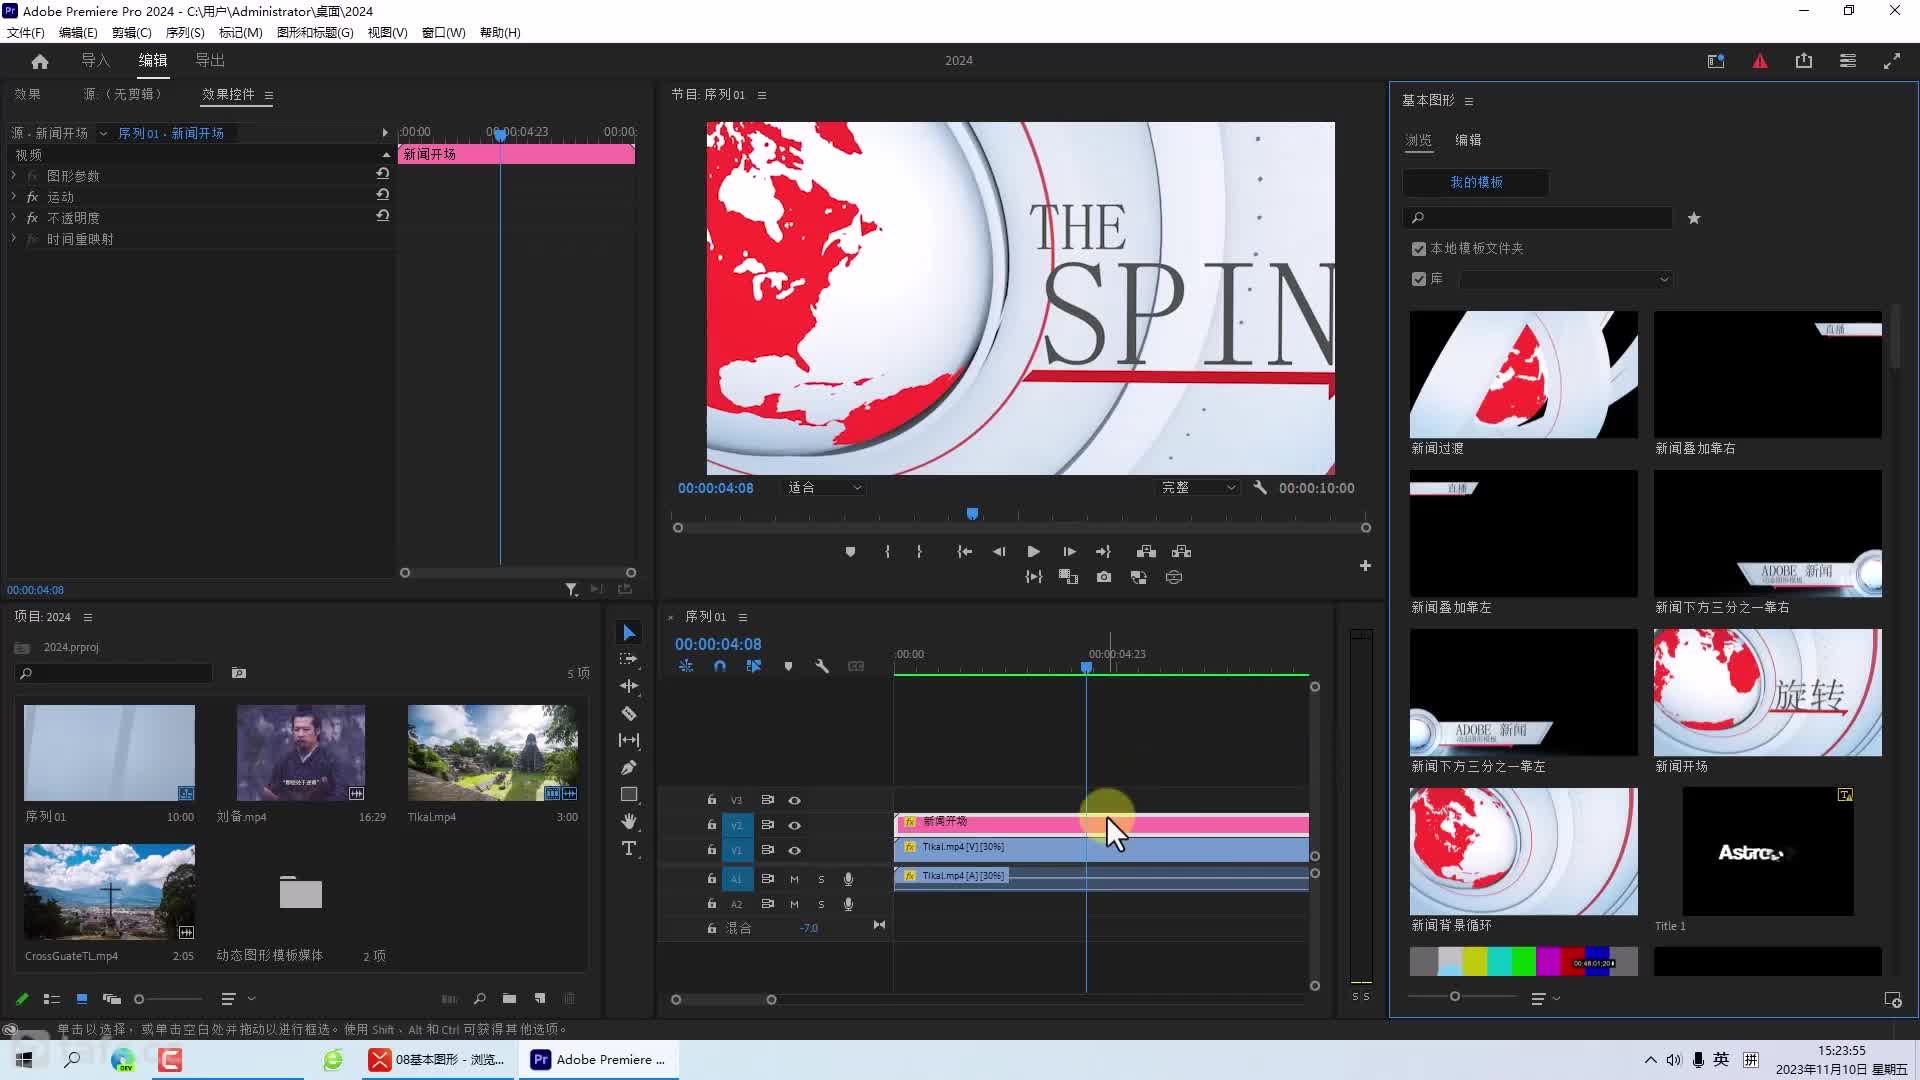Select the Hand tool
1920x1080 pixels.
pyautogui.click(x=629, y=821)
